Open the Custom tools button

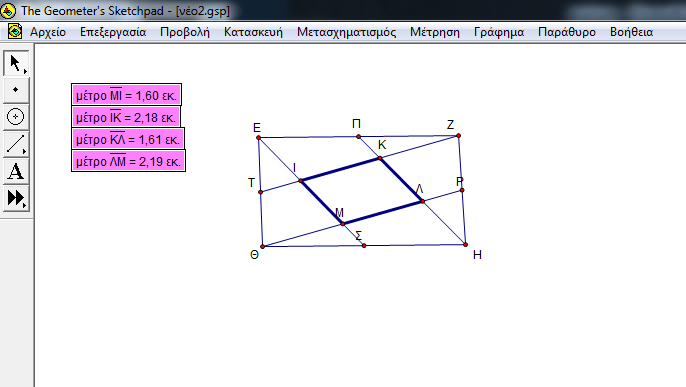tap(16, 198)
